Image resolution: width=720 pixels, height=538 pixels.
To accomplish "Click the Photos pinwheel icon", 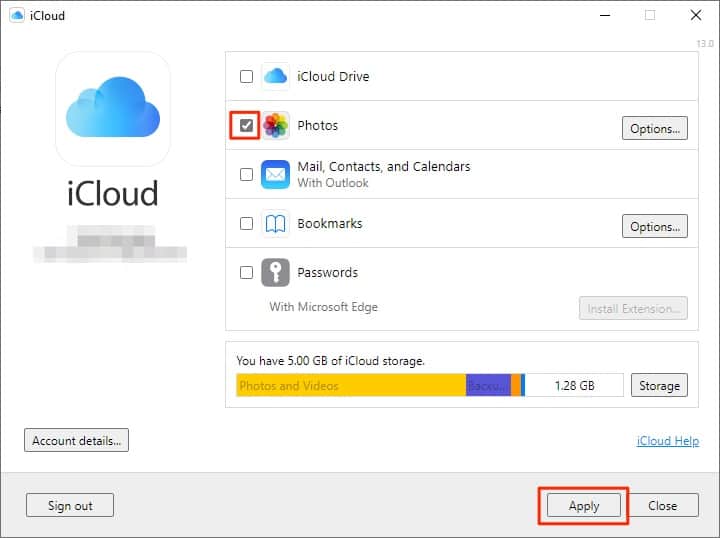I will 275,126.
